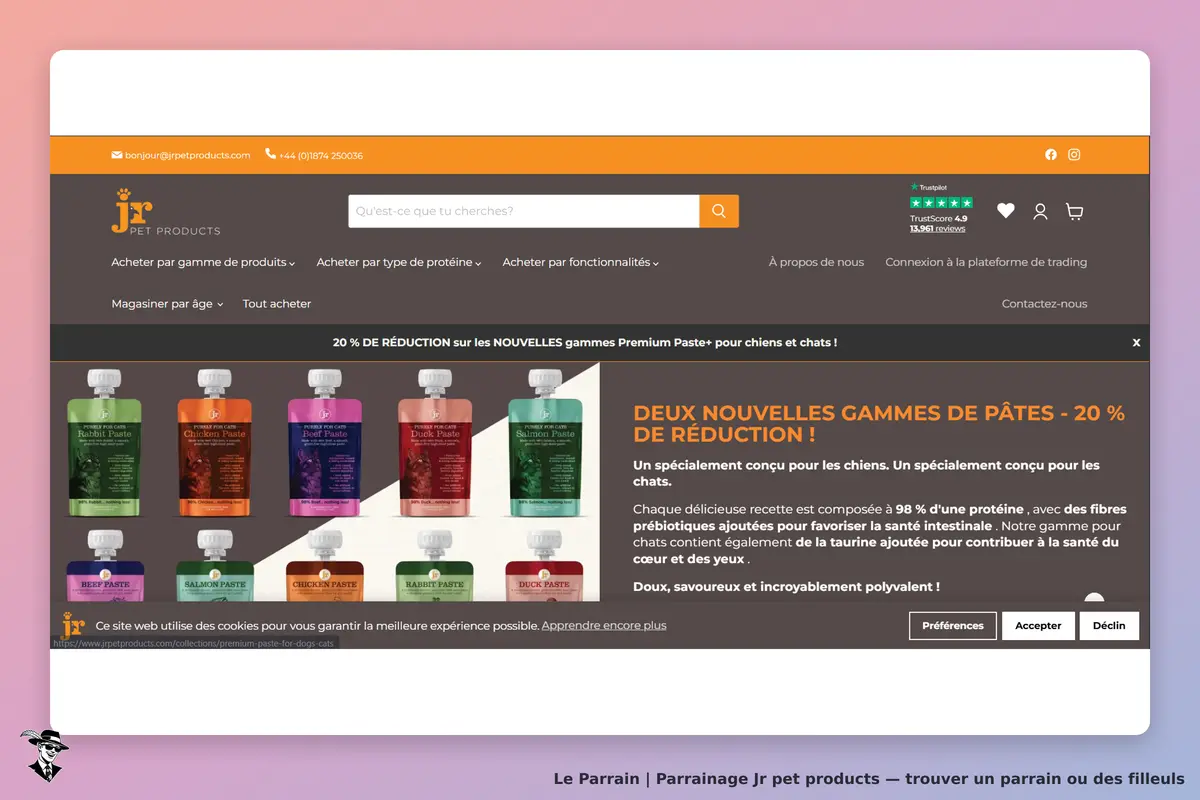Screen dimensions: 1200x800
Task: Open Tout acheter menu item
Action: pyautogui.click(x=277, y=303)
